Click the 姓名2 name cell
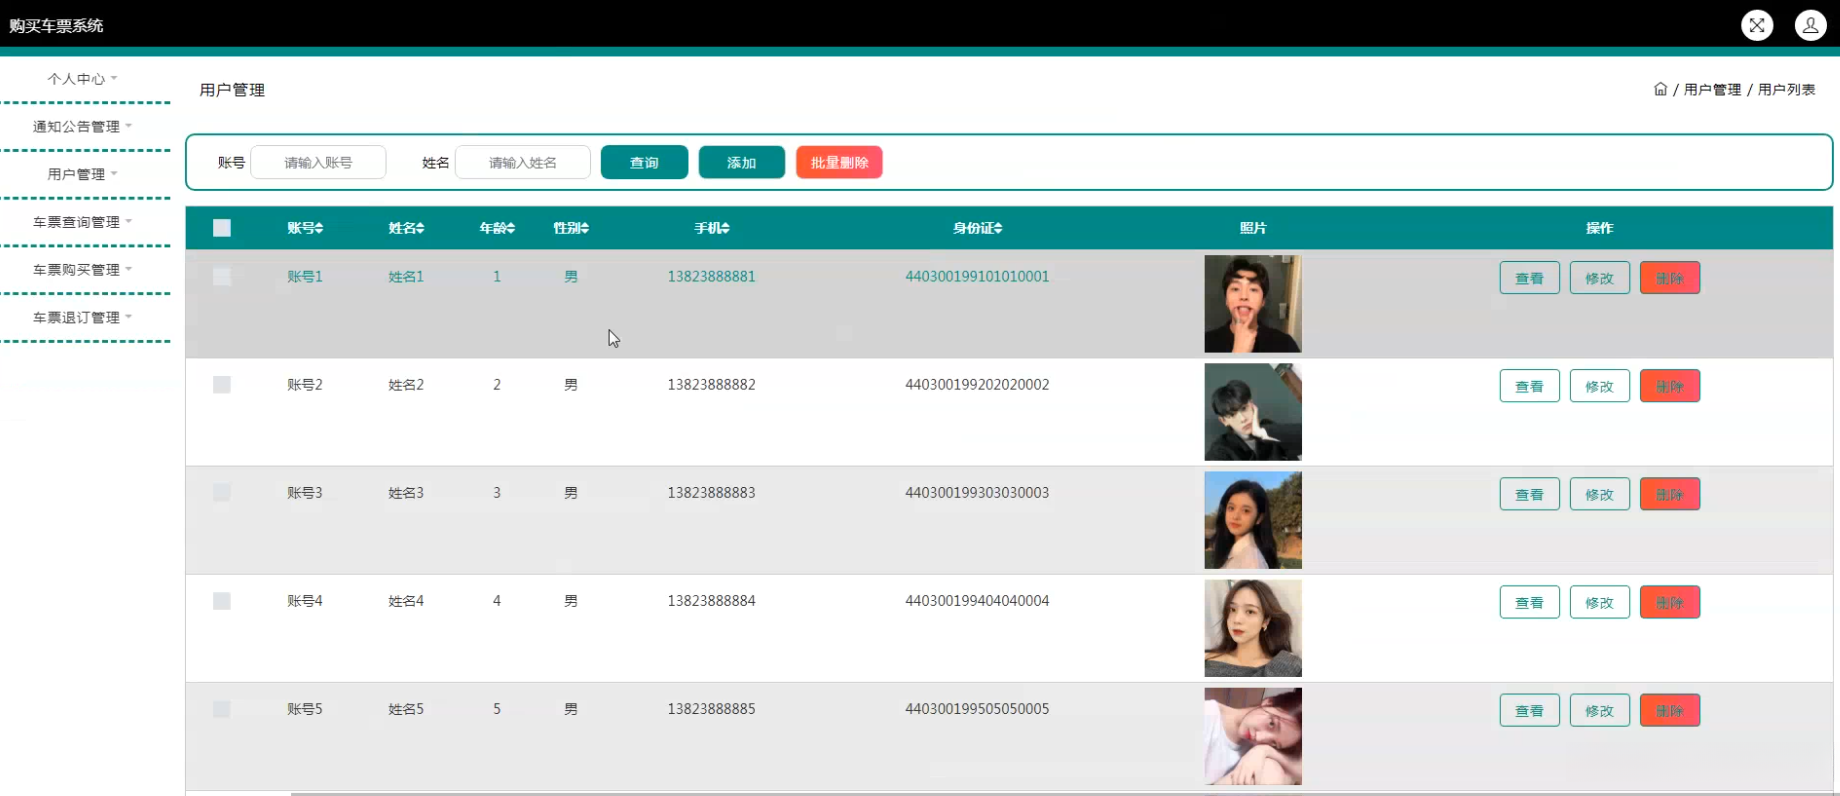This screenshot has height=796, width=1840. click(x=406, y=385)
